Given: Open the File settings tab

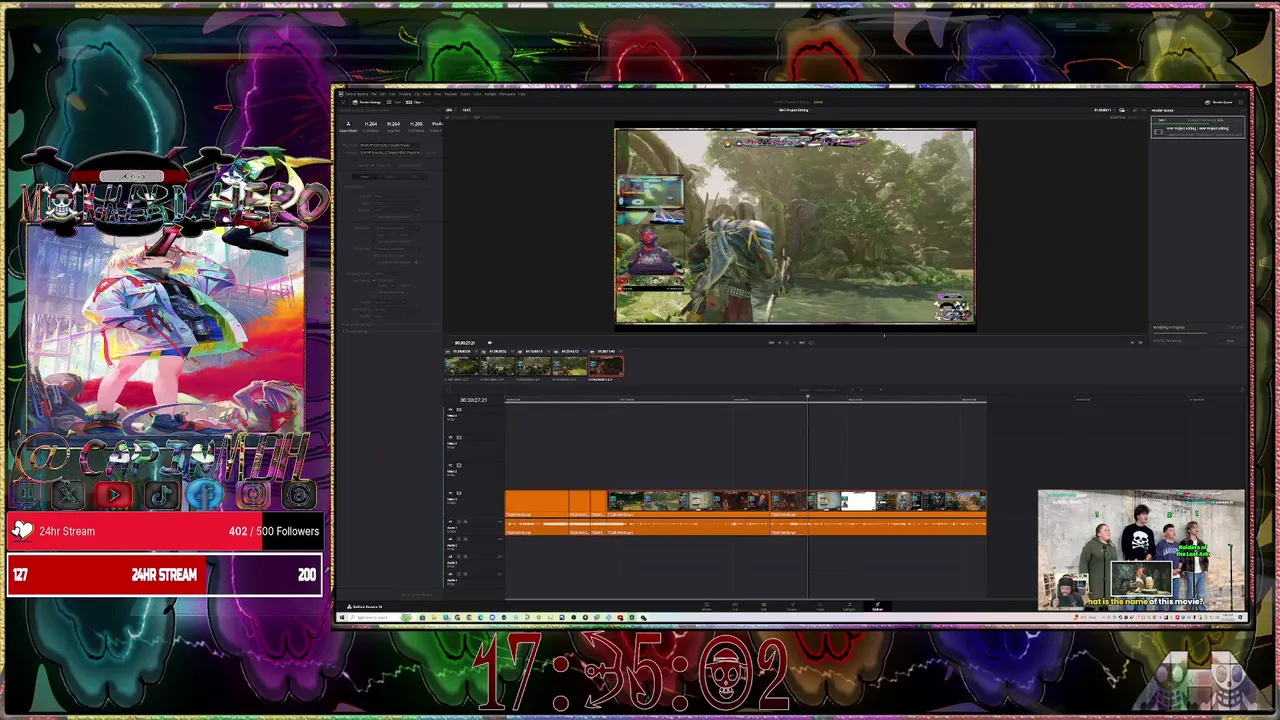Looking at the screenshot, I should point(415,177).
